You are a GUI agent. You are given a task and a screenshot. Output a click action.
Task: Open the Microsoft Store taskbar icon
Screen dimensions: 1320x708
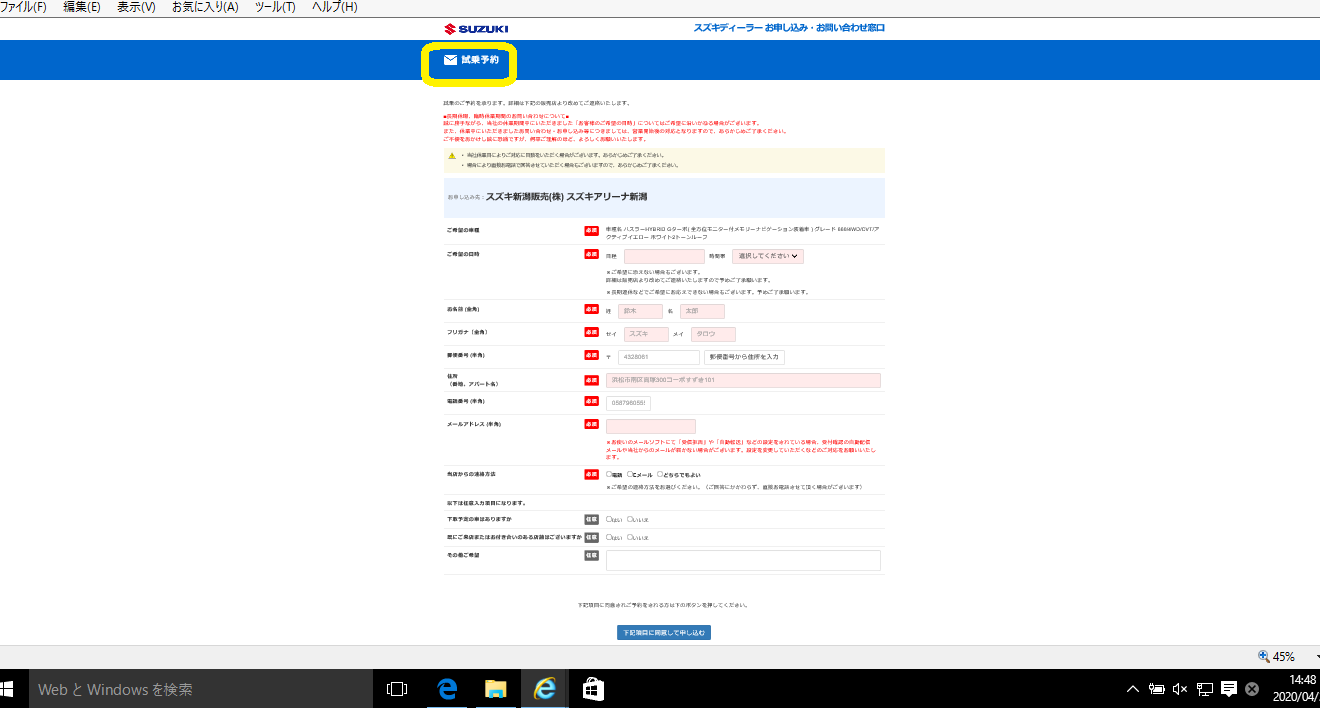592,689
